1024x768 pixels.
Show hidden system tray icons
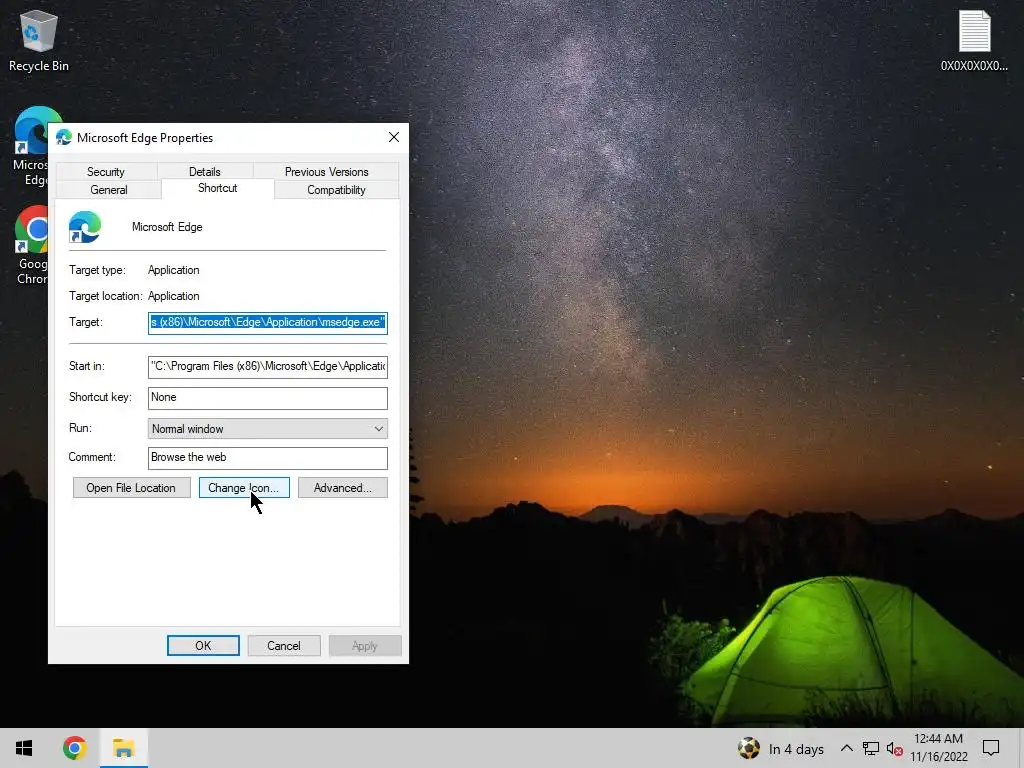[x=846, y=748]
